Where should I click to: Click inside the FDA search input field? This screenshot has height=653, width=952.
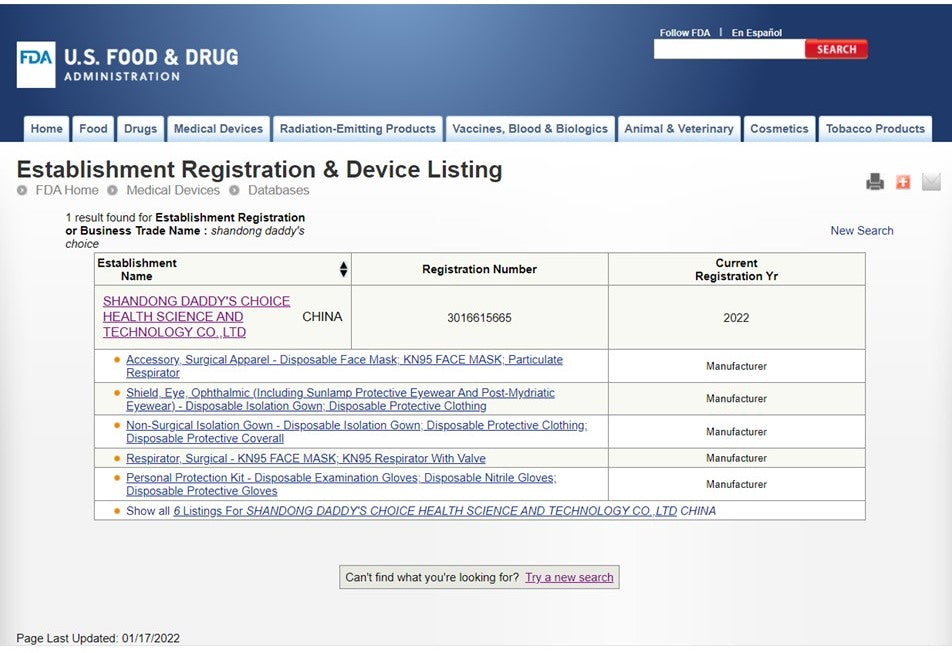click(x=728, y=49)
